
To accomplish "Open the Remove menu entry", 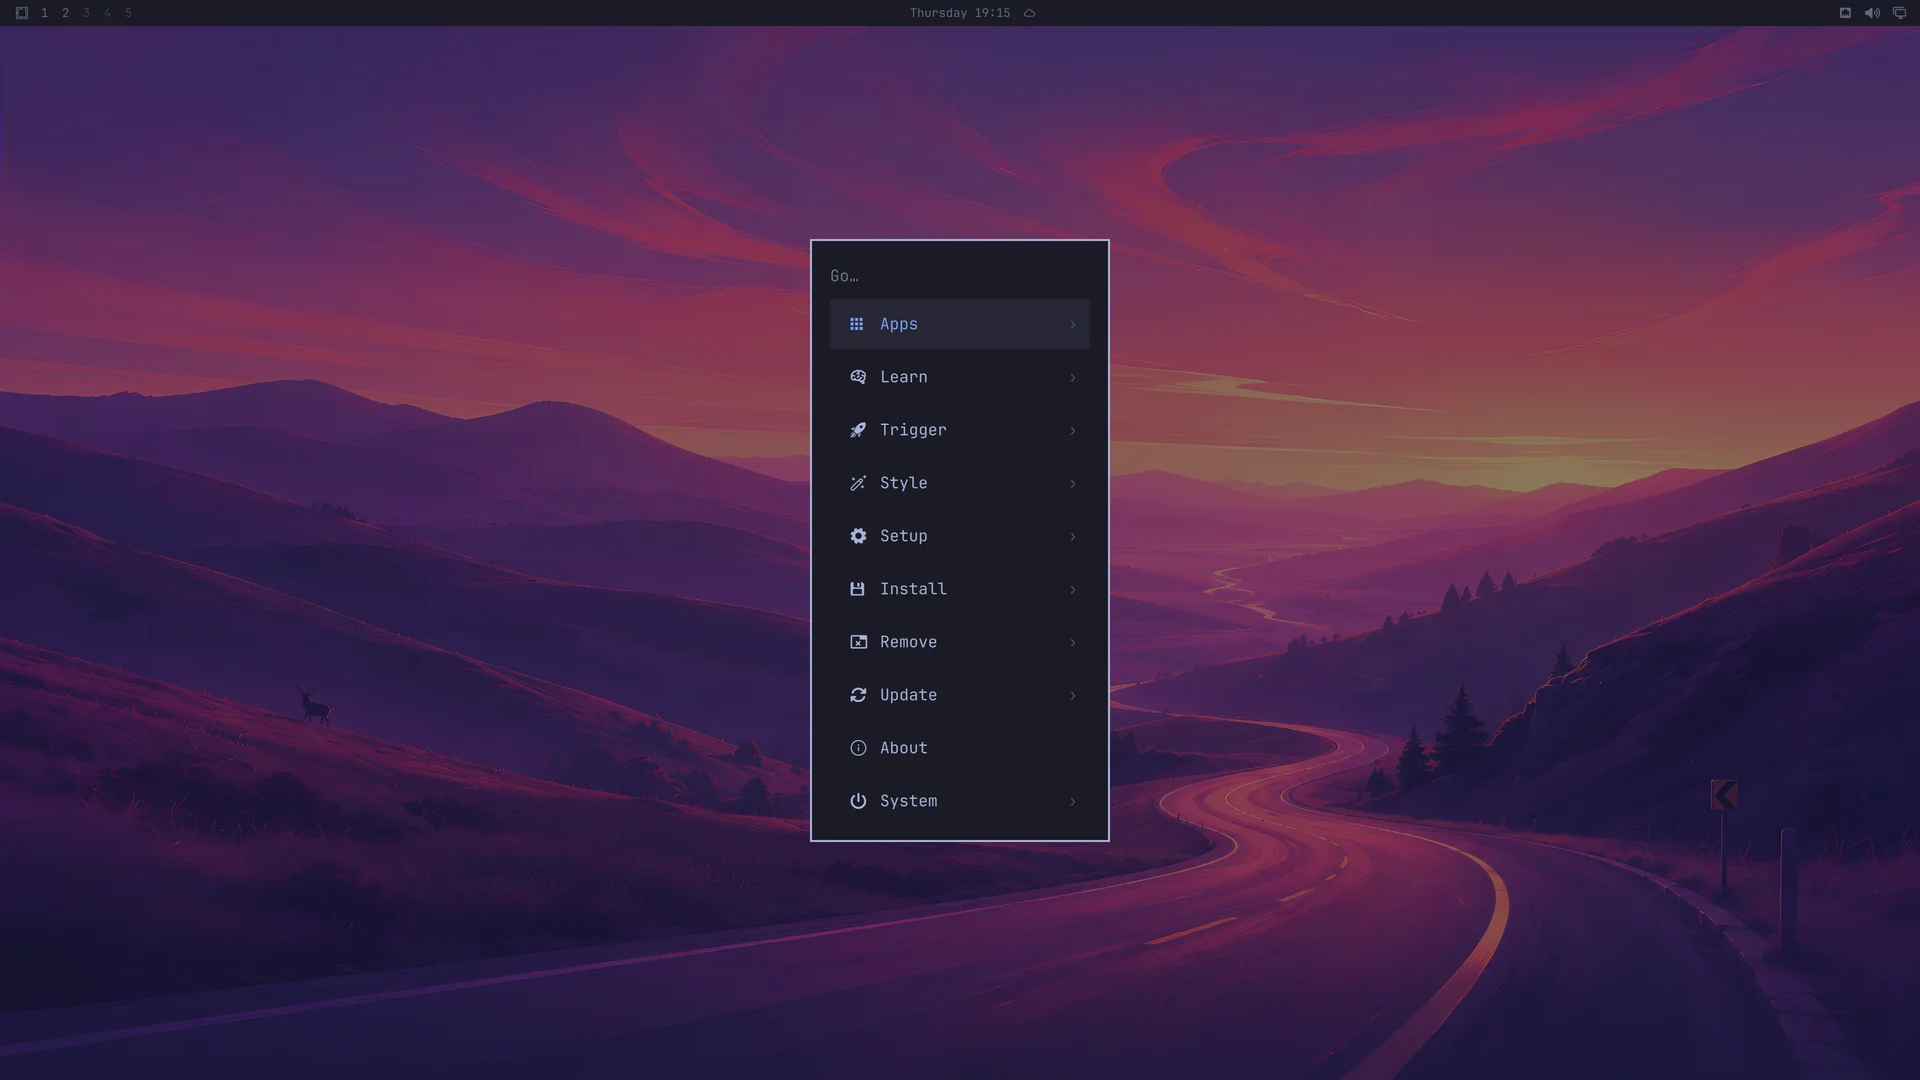I will coord(960,642).
